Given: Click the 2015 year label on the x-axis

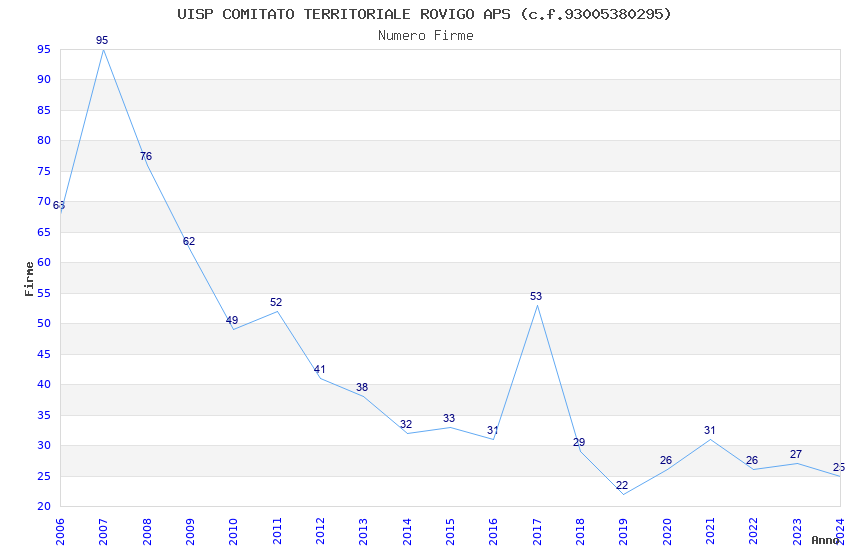Looking at the screenshot, I should (x=450, y=532).
